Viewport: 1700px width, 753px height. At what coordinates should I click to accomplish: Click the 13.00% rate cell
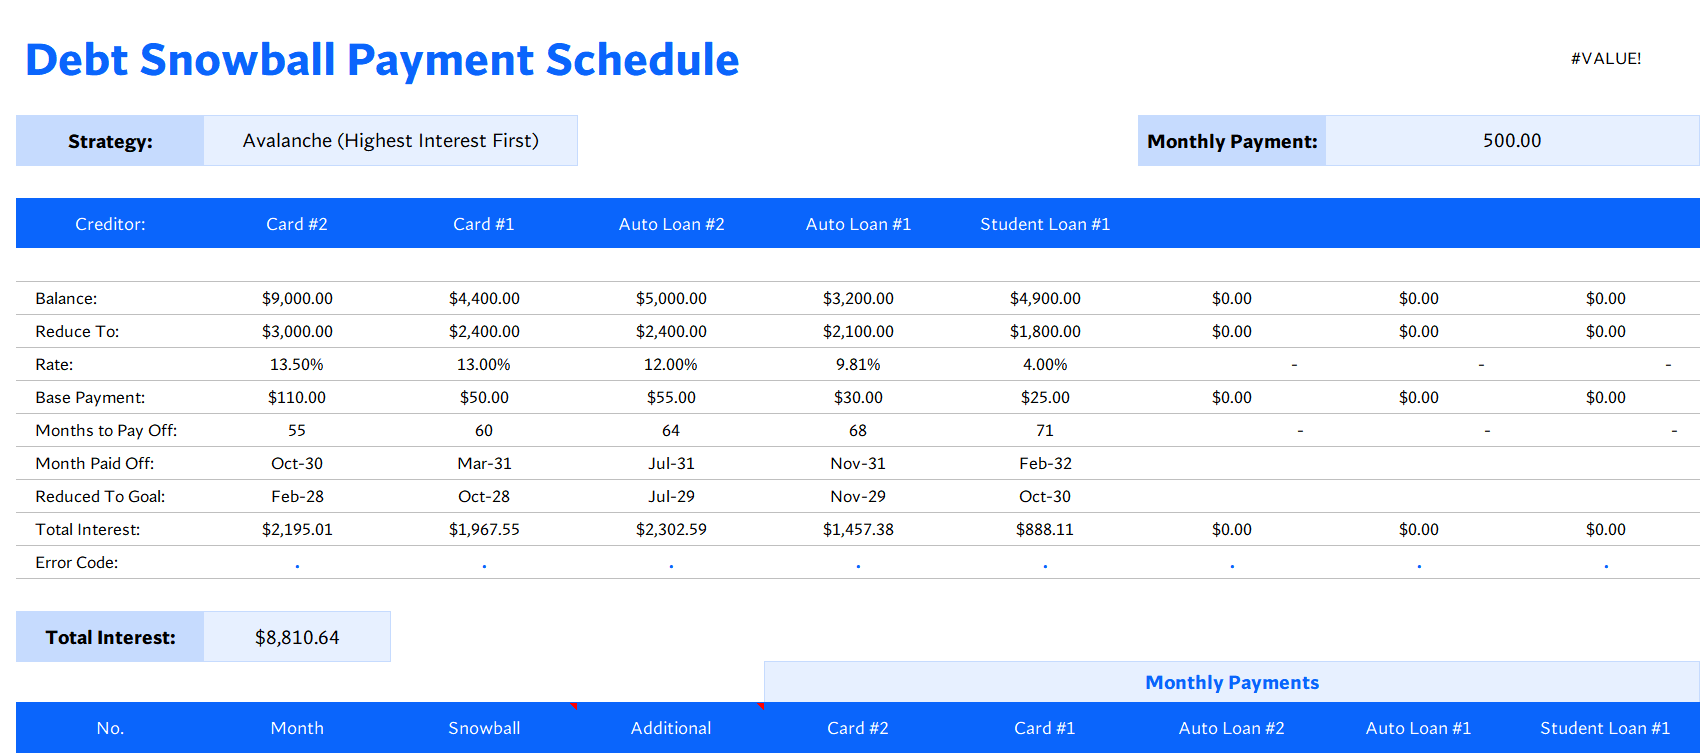(x=484, y=364)
